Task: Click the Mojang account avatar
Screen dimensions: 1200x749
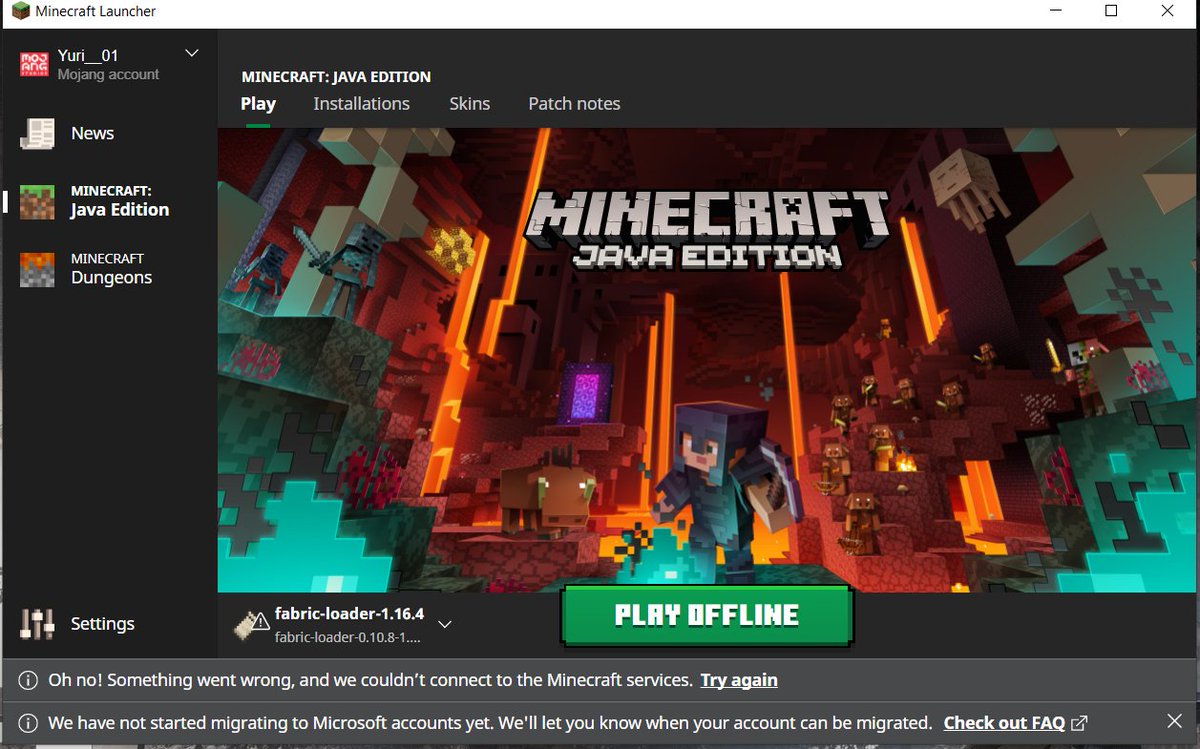Action: pyautogui.click(x=34, y=64)
